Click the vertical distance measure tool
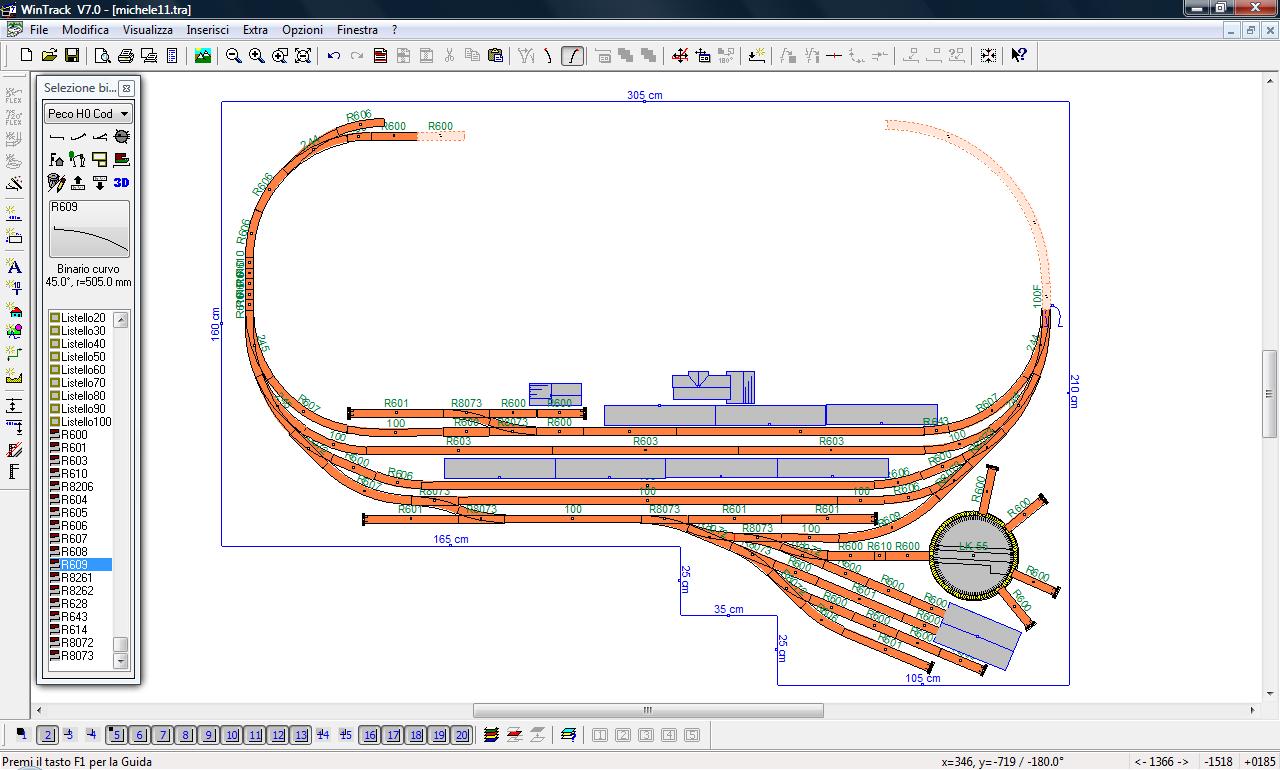Viewport: 1280px width, 770px height. coord(14,406)
